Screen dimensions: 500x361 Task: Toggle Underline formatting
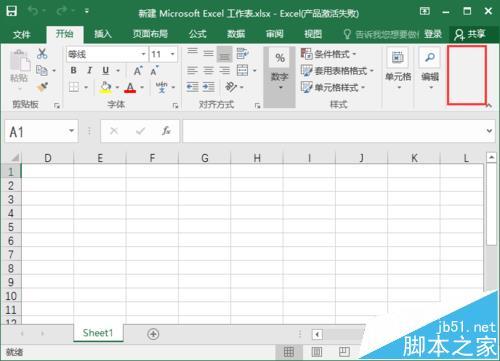click(106, 70)
